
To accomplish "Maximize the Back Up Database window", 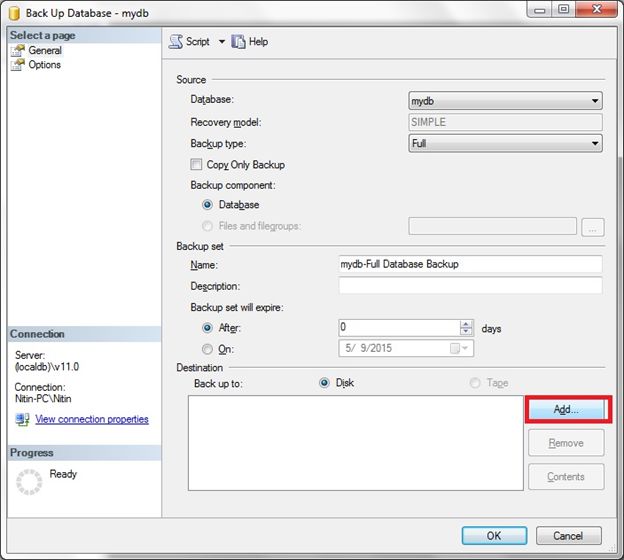I will [563, 9].
